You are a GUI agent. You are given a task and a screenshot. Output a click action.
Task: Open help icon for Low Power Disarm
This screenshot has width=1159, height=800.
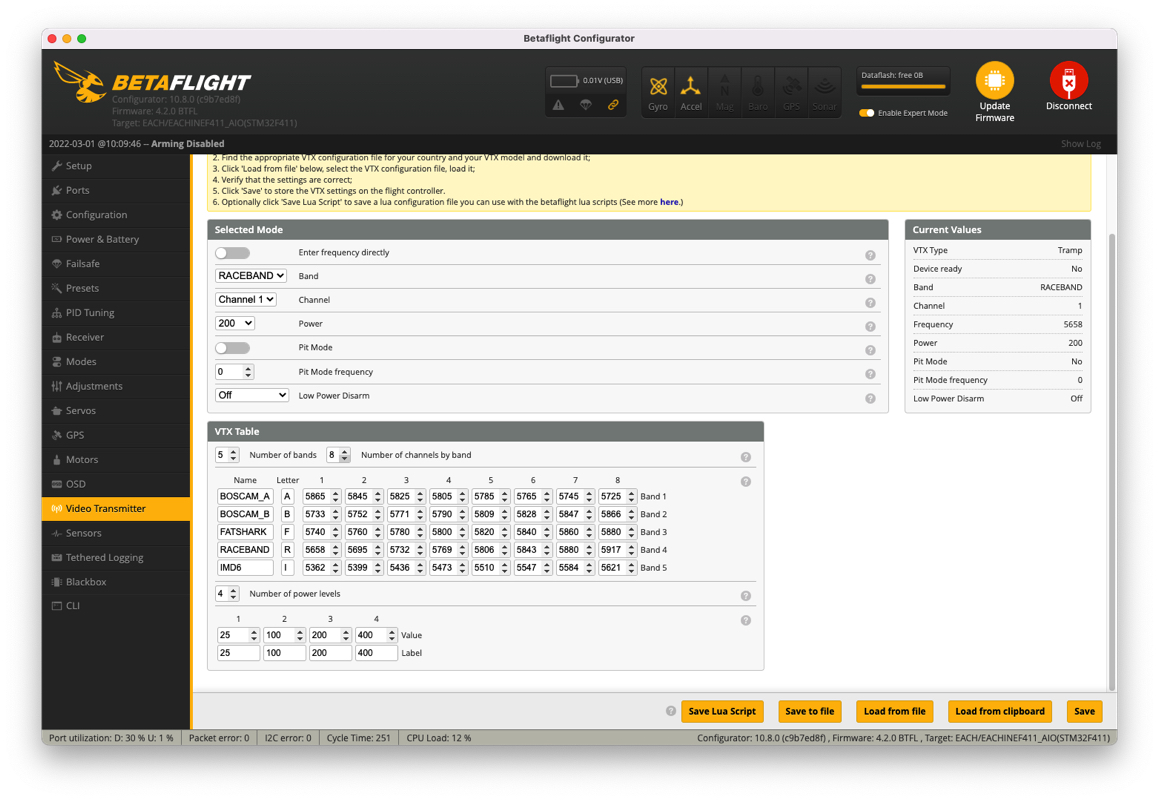870,399
